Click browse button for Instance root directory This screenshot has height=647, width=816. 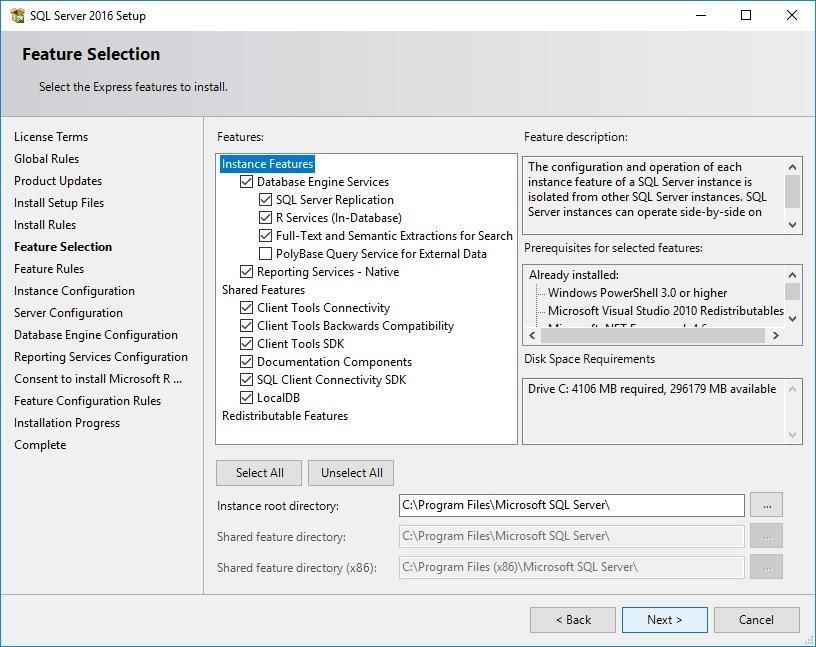tap(766, 505)
